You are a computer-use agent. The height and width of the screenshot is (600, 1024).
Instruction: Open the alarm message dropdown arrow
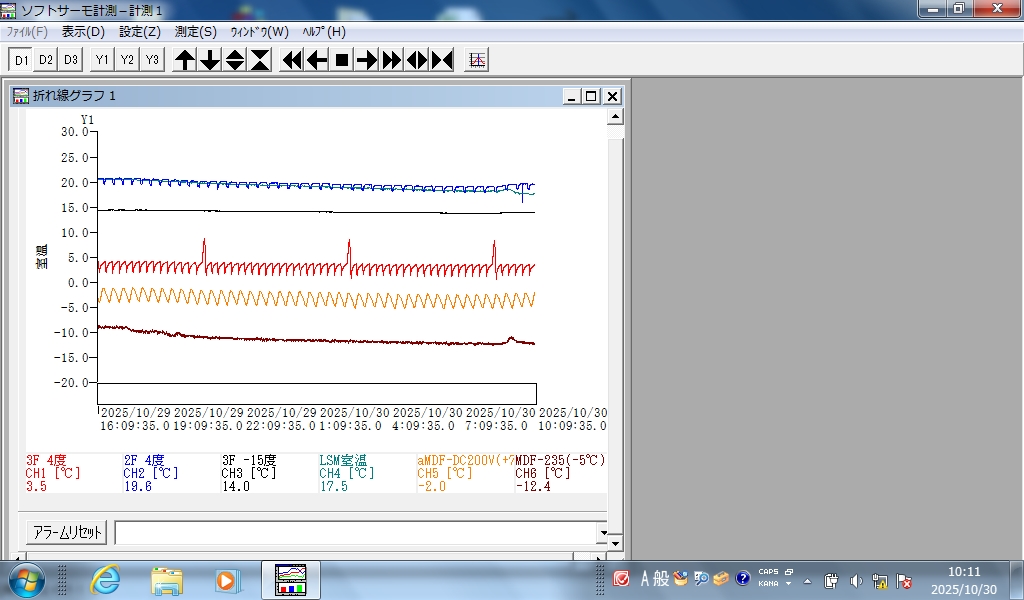pyautogui.click(x=602, y=533)
